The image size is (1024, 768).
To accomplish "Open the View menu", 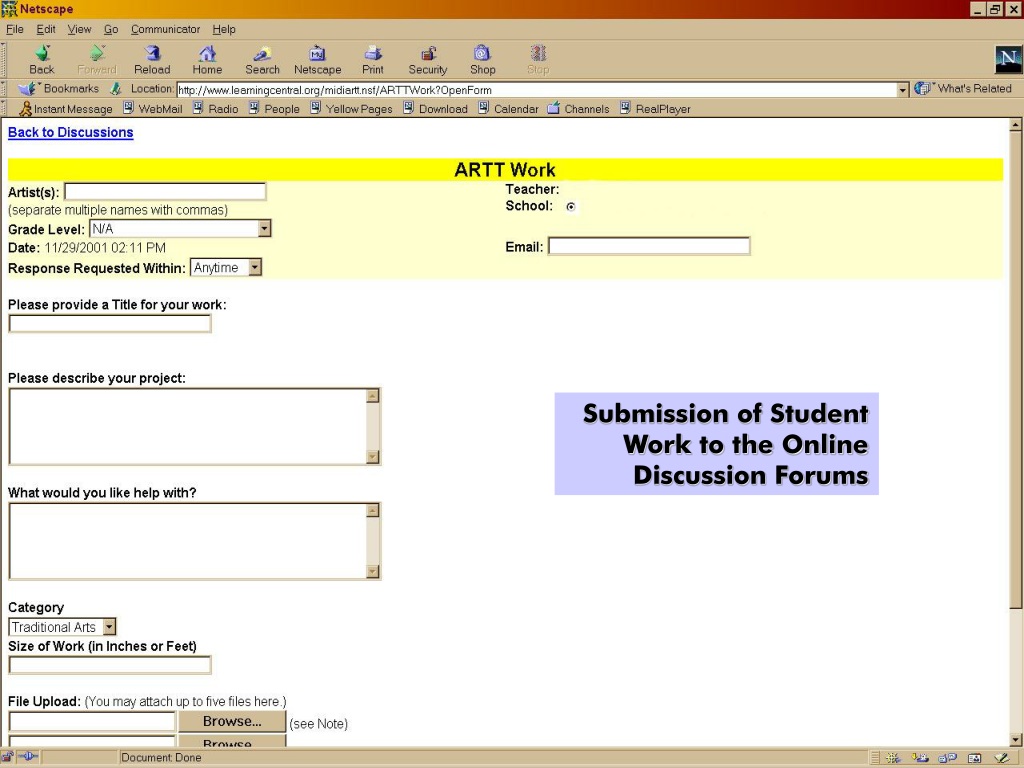I will pos(79,29).
